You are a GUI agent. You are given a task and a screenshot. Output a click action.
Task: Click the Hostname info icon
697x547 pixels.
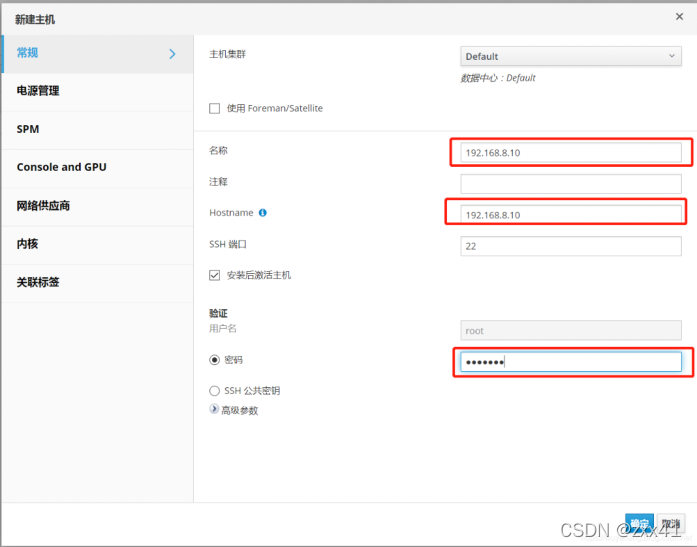(x=263, y=213)
